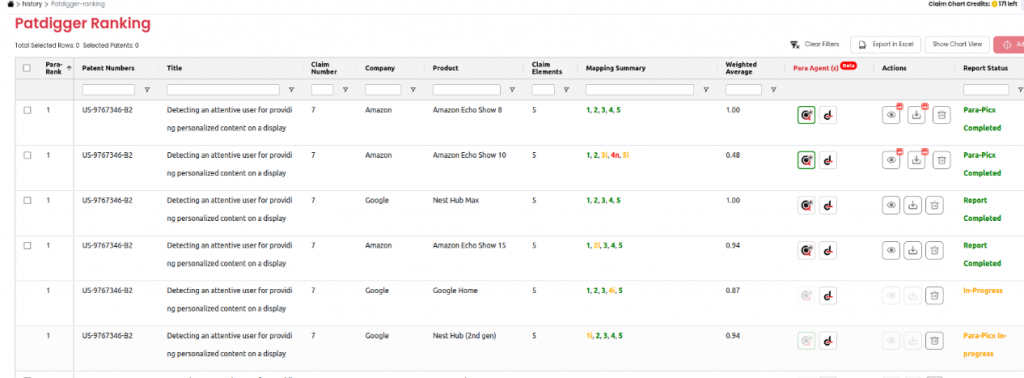Click Export in Excel button
The image size is (1024, 378).
point(886,44)
